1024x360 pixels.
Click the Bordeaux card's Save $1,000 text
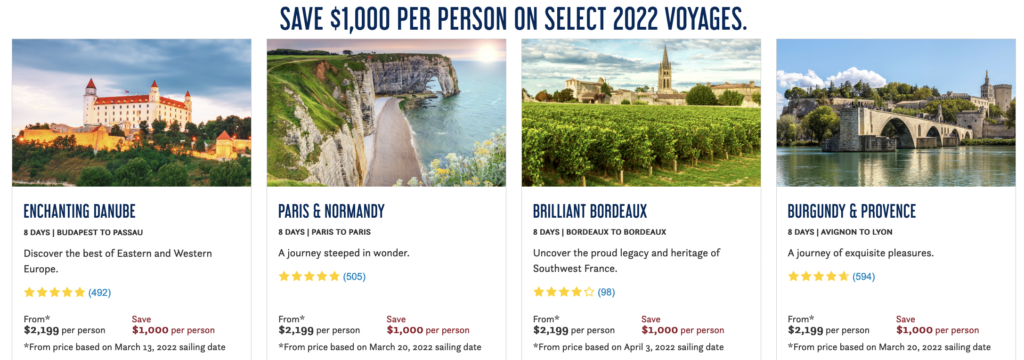coord(682,325)
